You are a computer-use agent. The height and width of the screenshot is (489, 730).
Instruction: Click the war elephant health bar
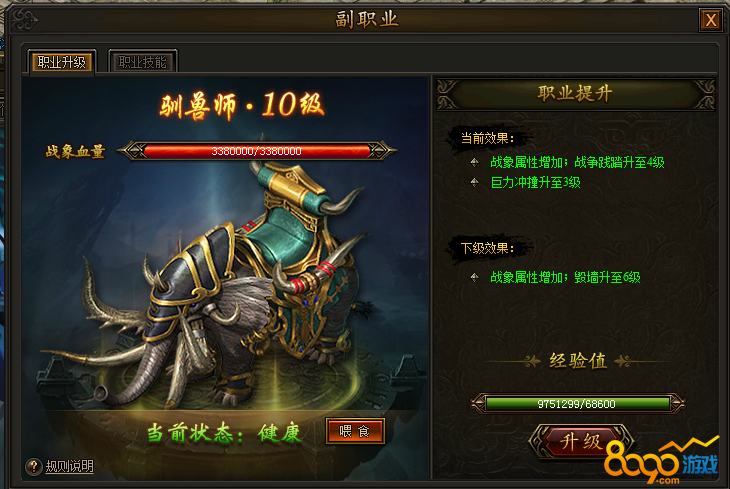pyautogui.click(x=257, y=151)
